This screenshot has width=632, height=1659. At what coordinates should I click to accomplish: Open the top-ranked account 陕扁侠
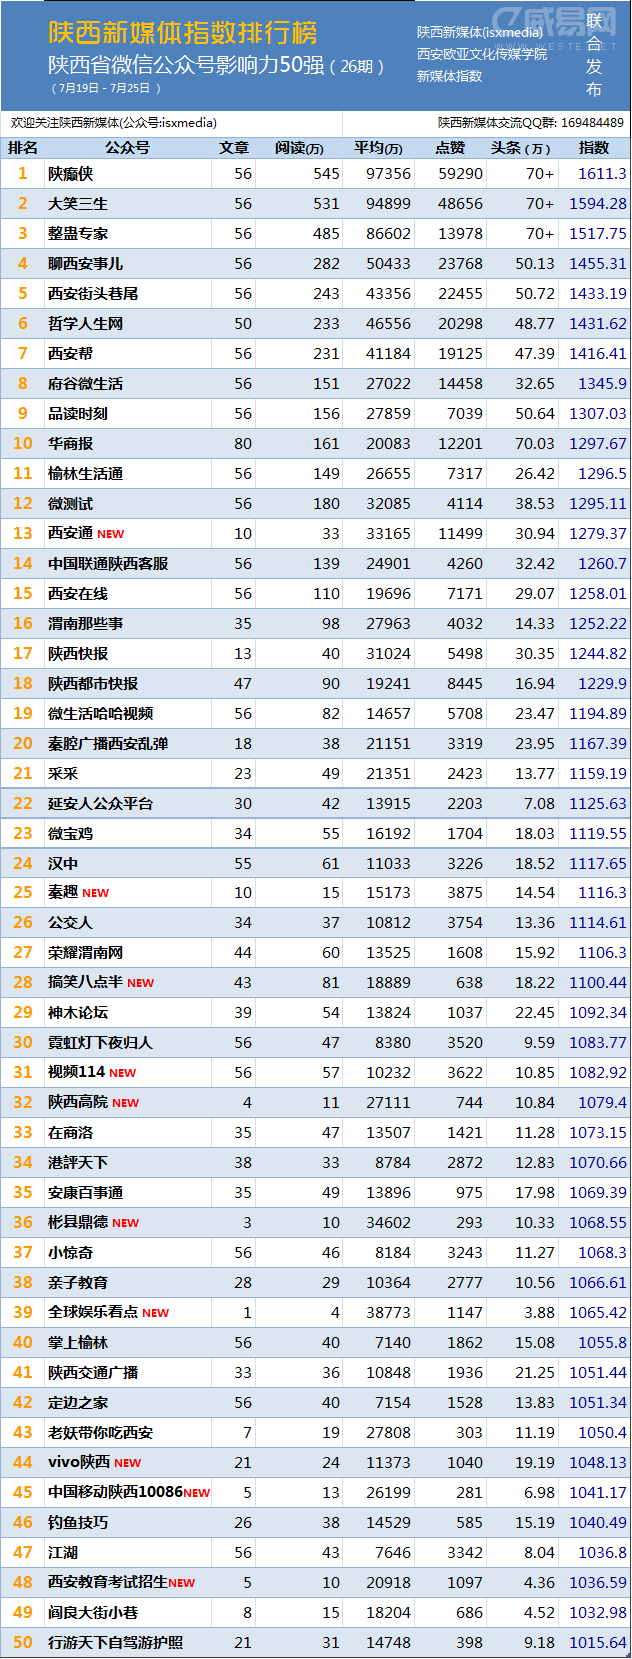click(71, 174)
